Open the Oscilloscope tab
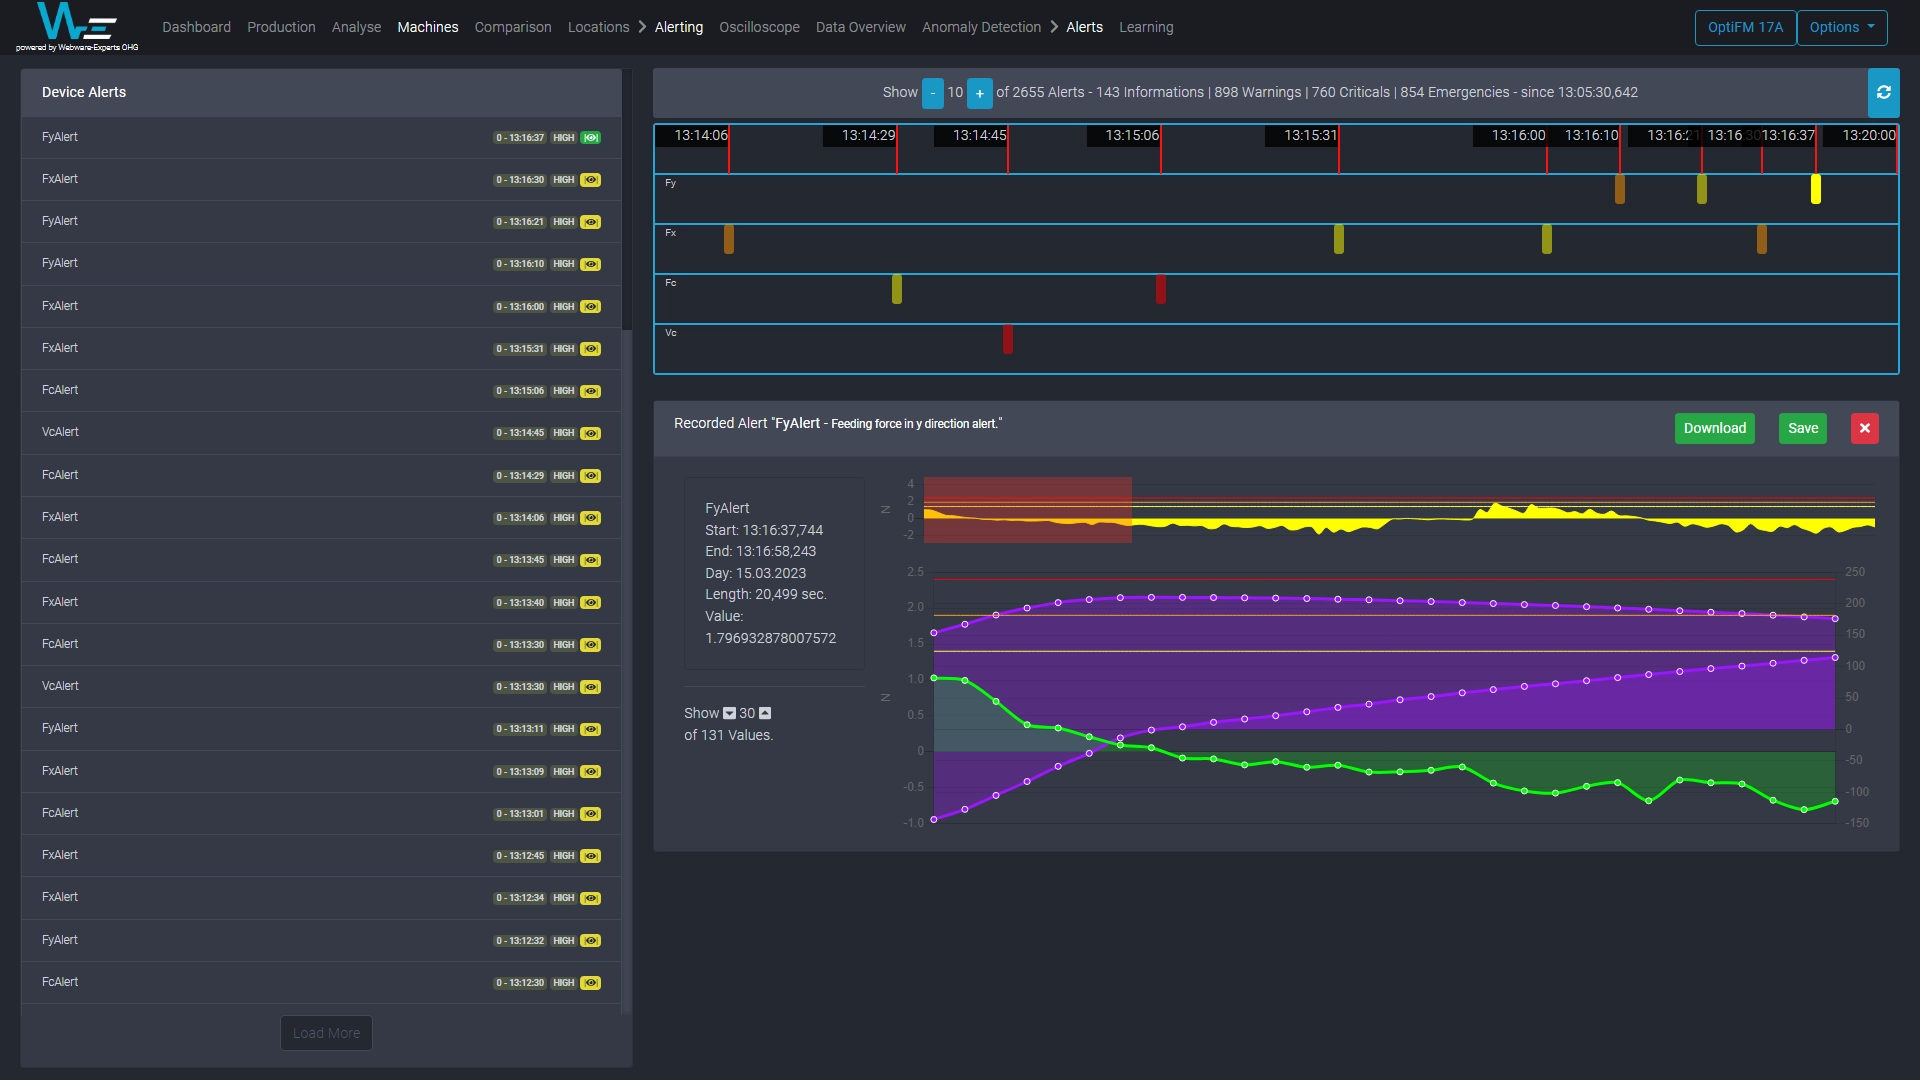This screenshot has width=1920, height=1080. (759, 27)
